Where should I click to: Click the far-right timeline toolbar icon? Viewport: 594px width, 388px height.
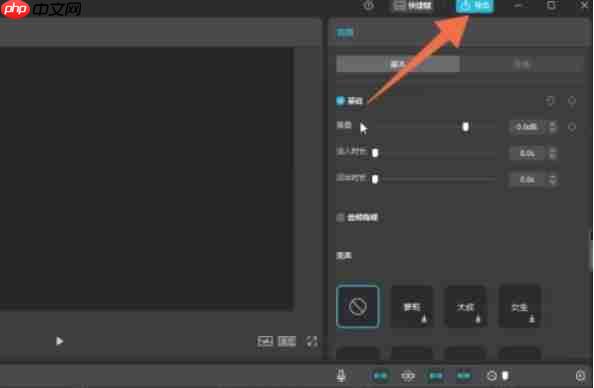[x=580, y=375]
